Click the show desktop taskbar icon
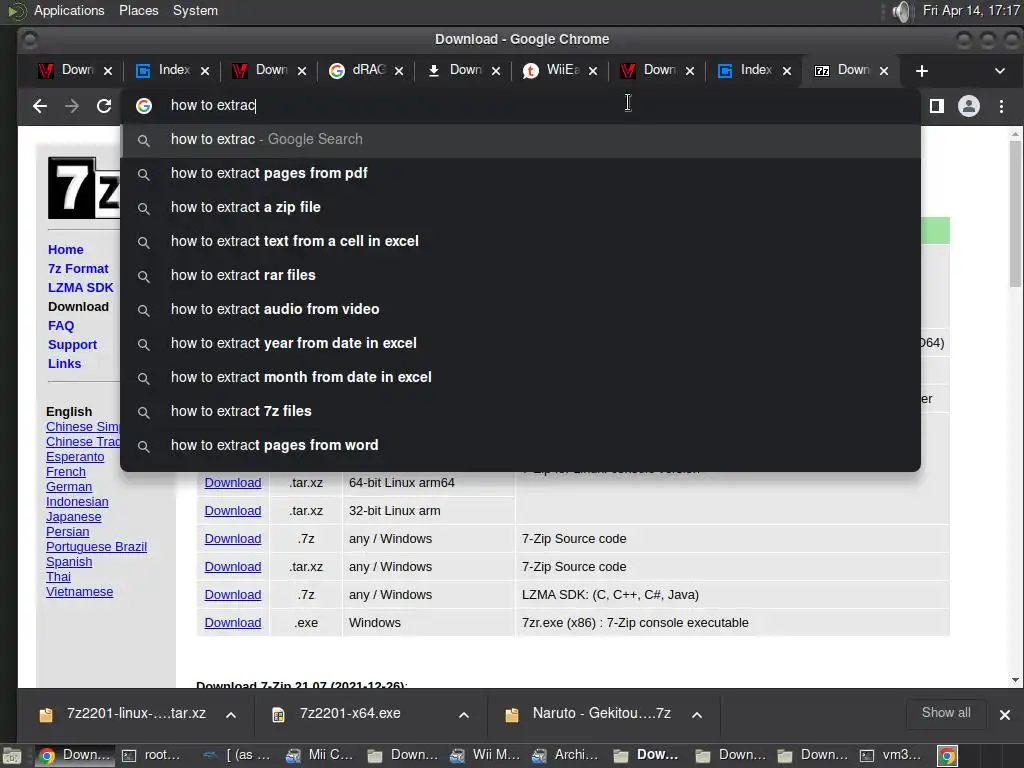 click(12, 756)
